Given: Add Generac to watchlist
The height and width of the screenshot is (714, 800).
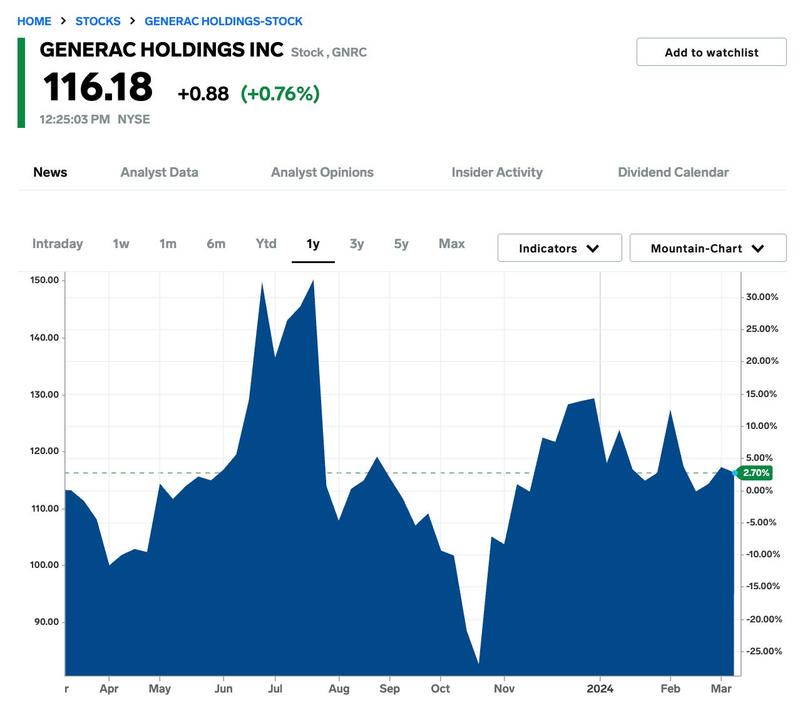Looking at the screenshot, I should click(x=711, y=52).
